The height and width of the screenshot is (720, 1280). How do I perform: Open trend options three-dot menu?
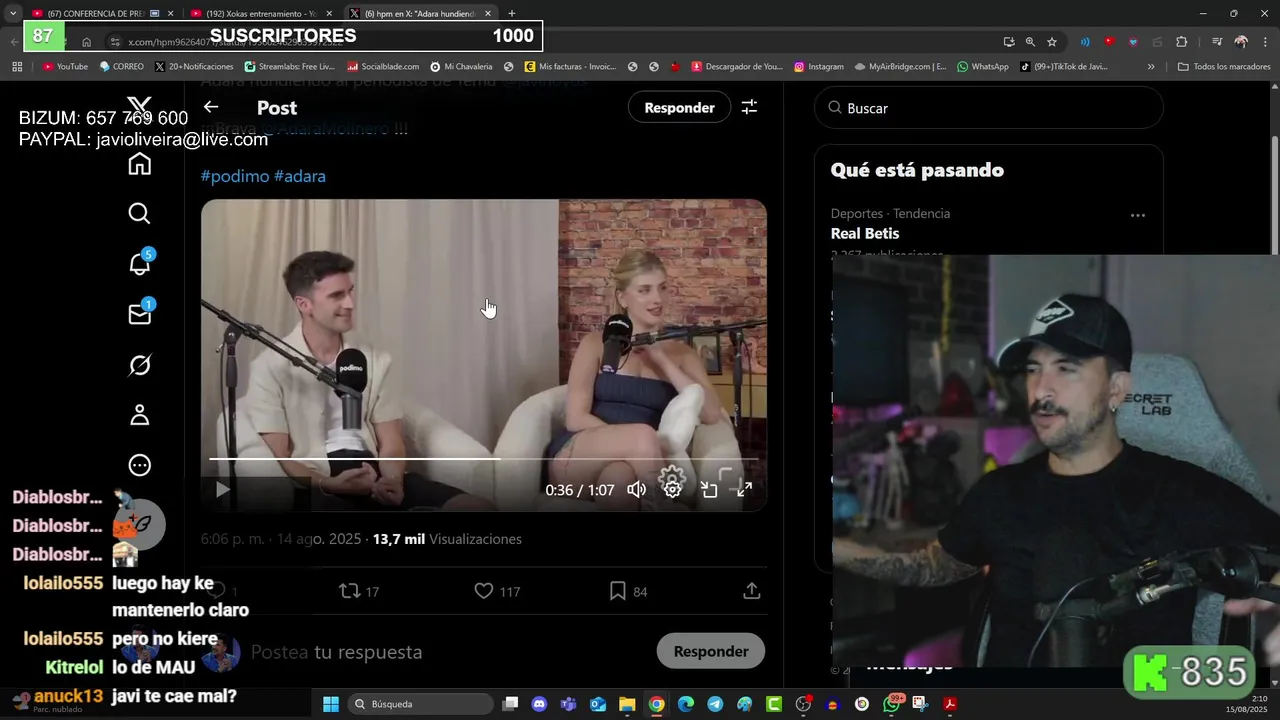pos(1137,215)
